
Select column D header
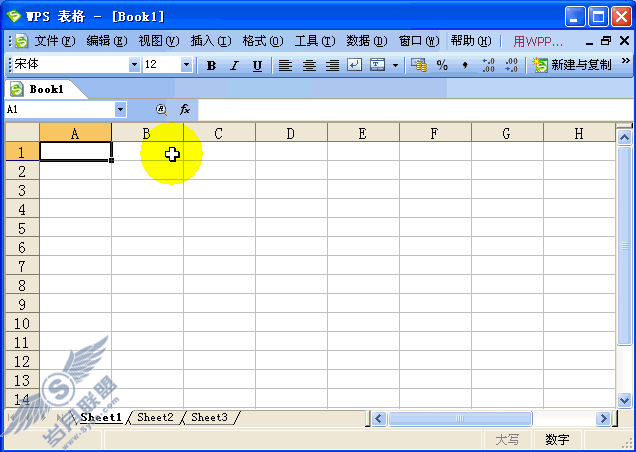point(291,133)
